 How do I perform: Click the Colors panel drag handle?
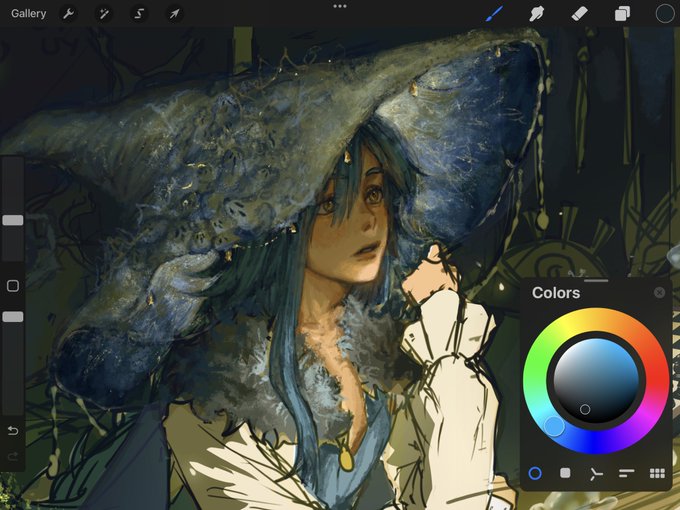(x=596, y=281)
